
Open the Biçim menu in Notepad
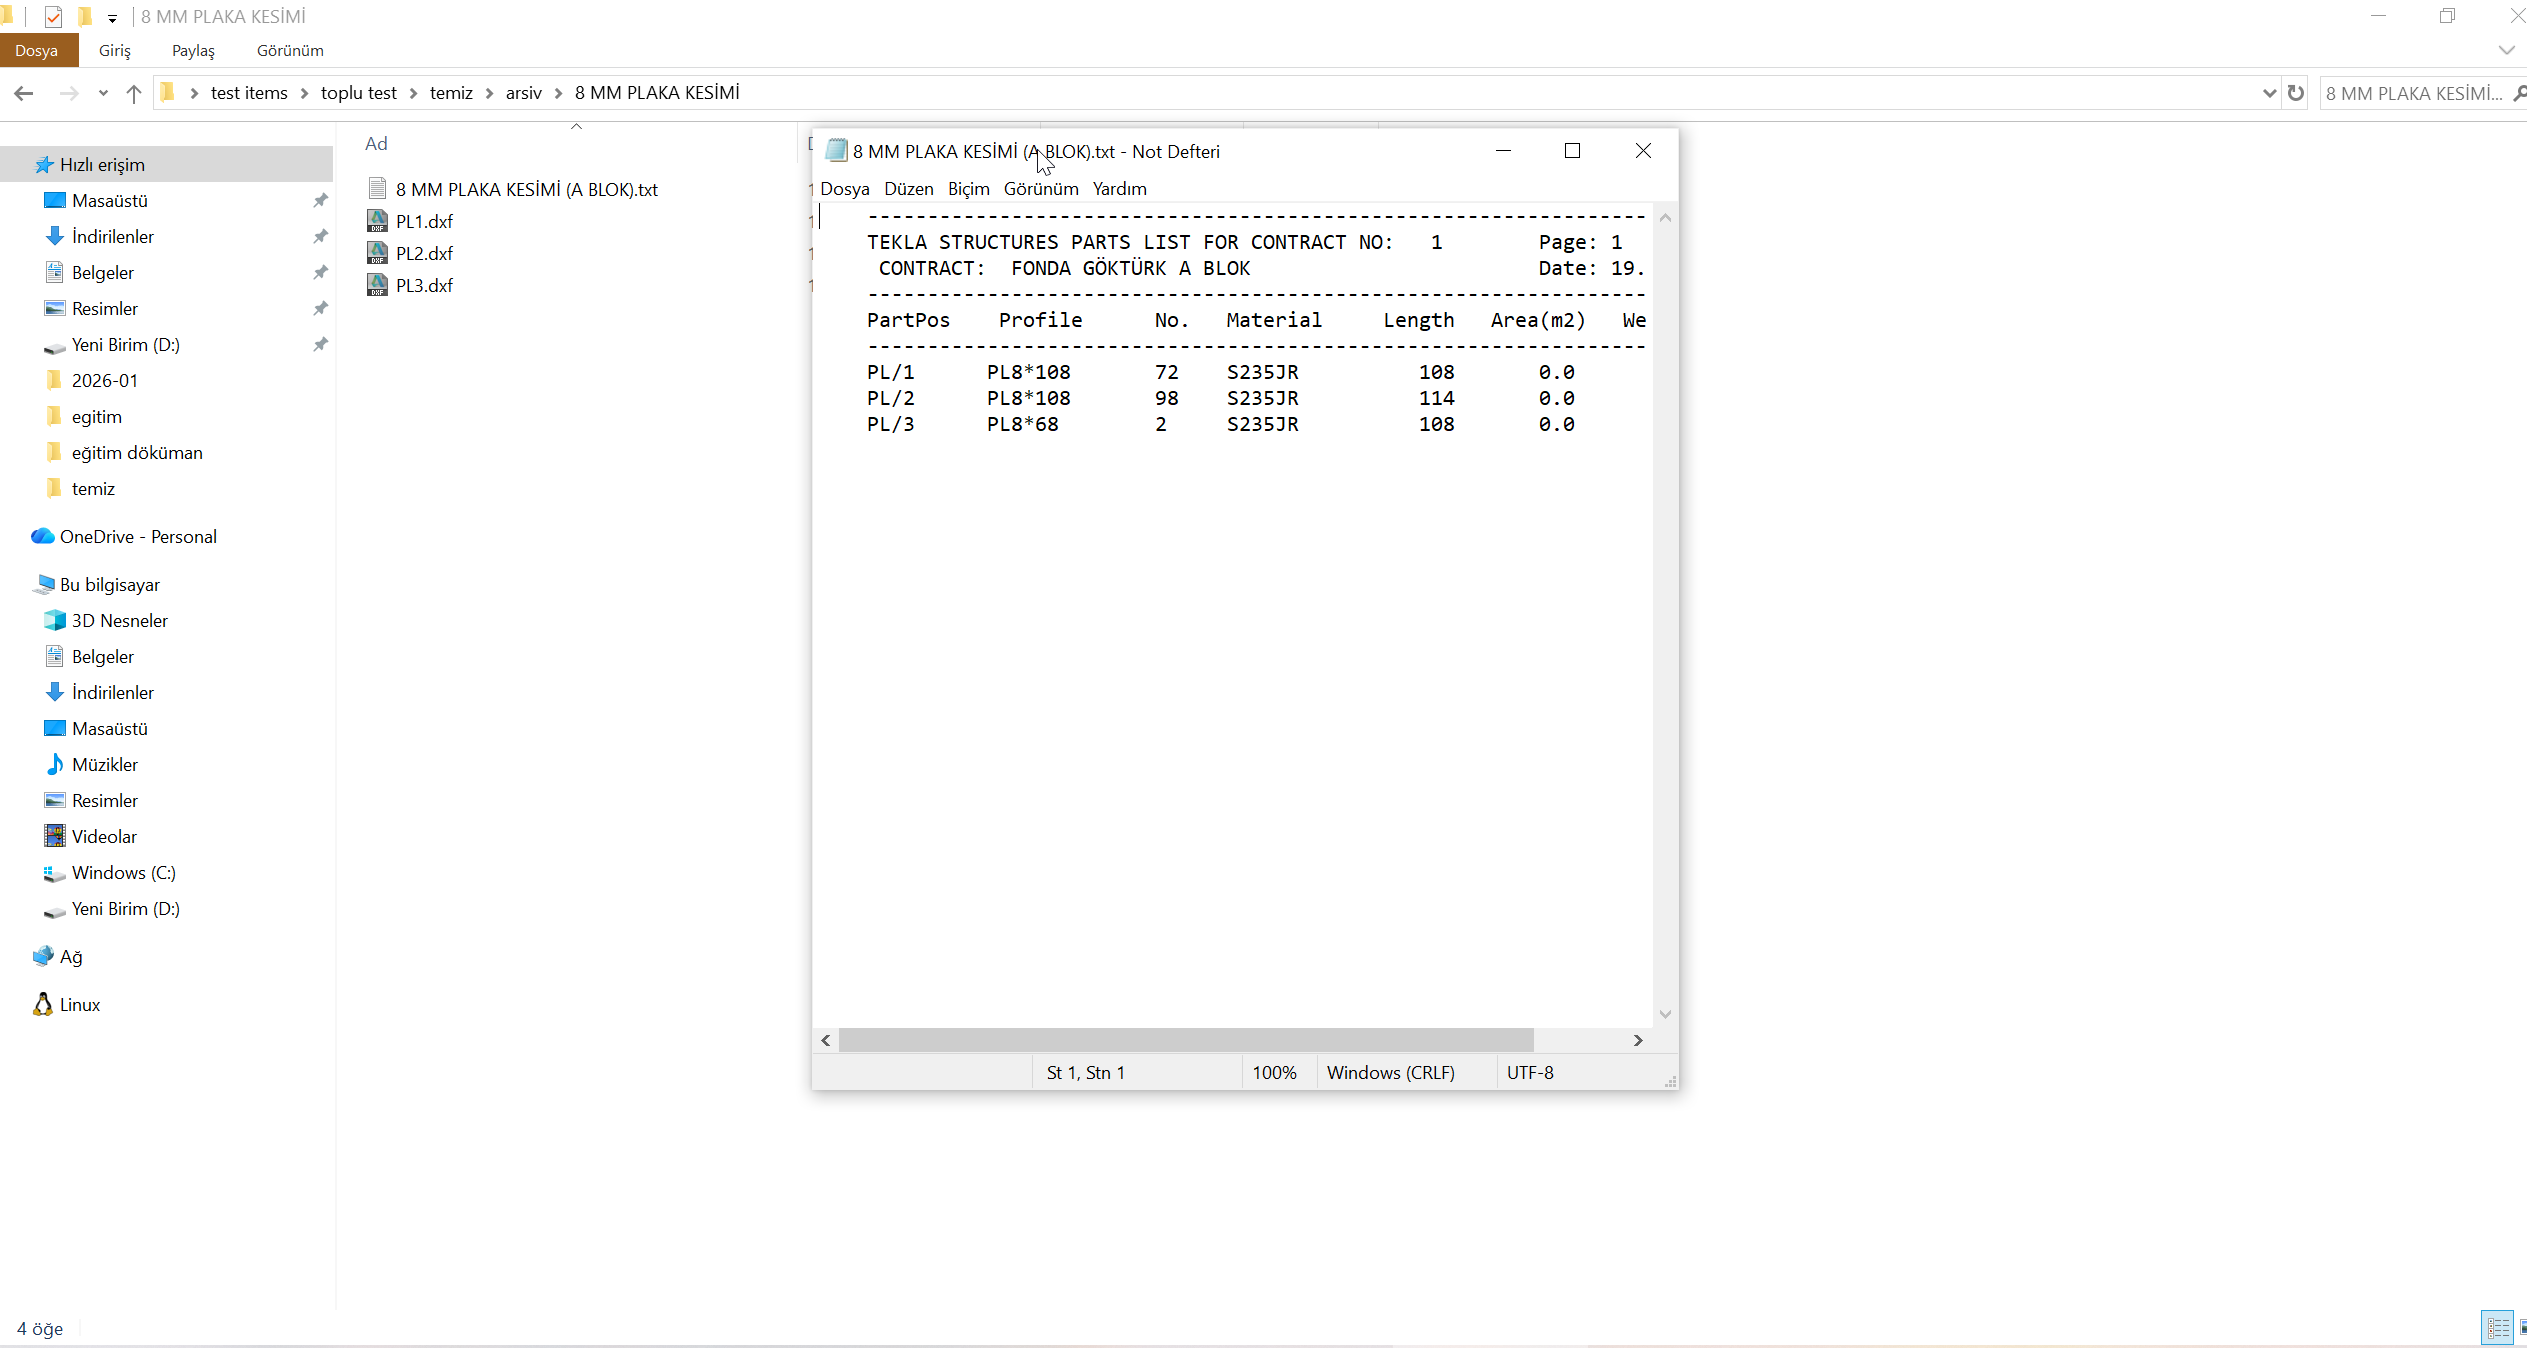click(x=968, y=189)
